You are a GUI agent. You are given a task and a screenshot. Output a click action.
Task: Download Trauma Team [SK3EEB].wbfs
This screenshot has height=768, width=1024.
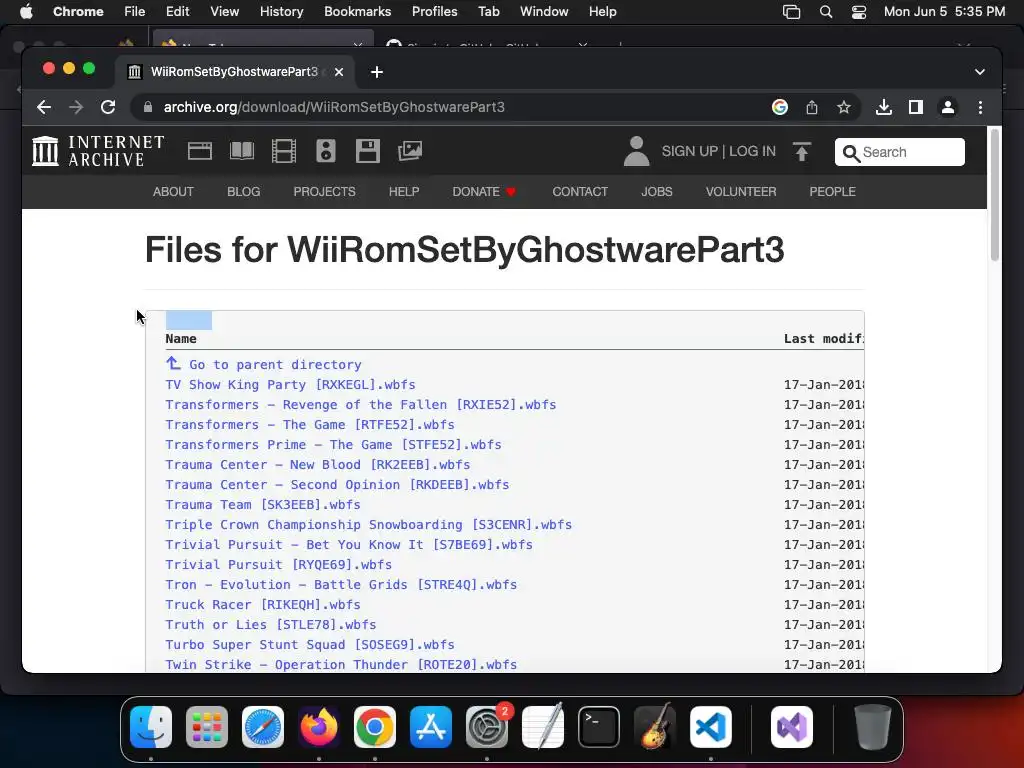(x=263, y=505)
